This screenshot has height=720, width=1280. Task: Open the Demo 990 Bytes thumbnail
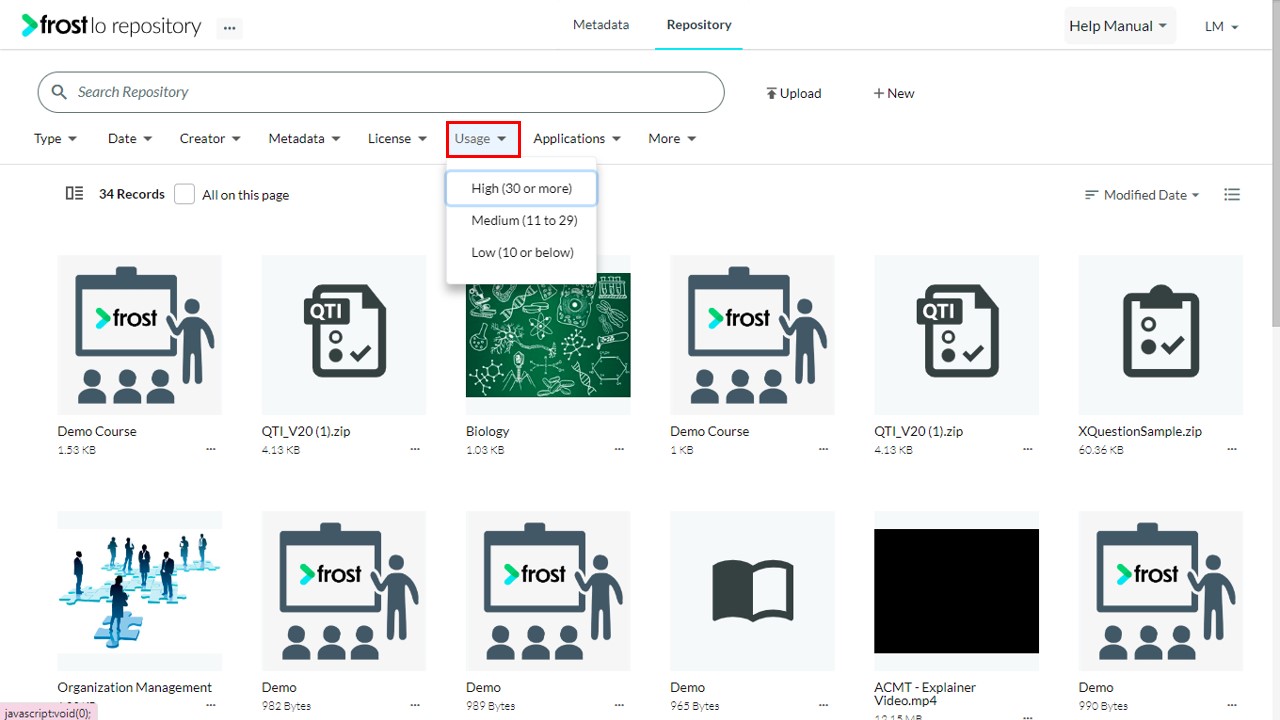(1160, 591)
